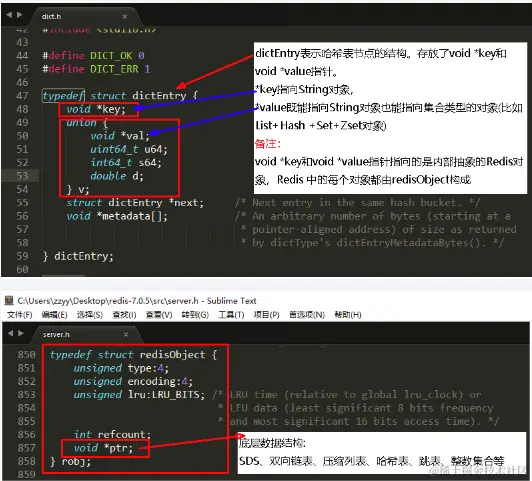Close the dict.h tab

pos(125,16)
